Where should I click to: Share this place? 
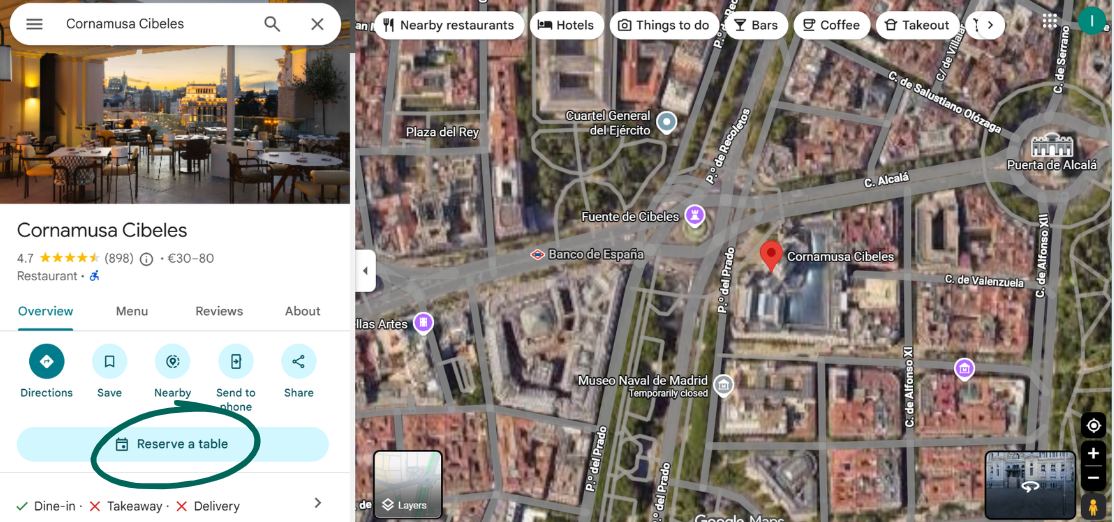298,361
